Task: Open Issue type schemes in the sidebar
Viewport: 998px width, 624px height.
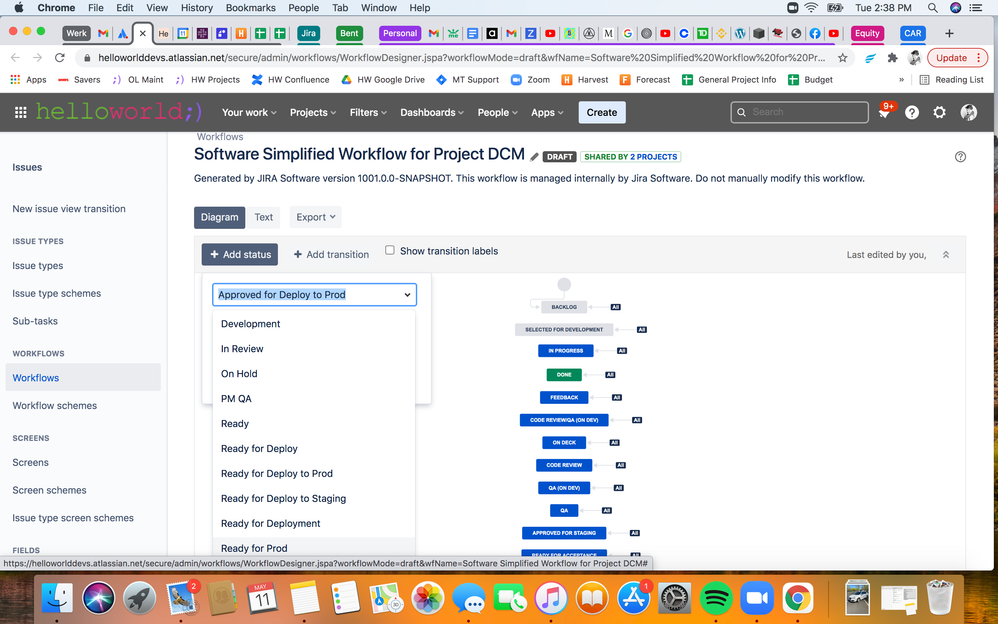Action: [57, 294]
